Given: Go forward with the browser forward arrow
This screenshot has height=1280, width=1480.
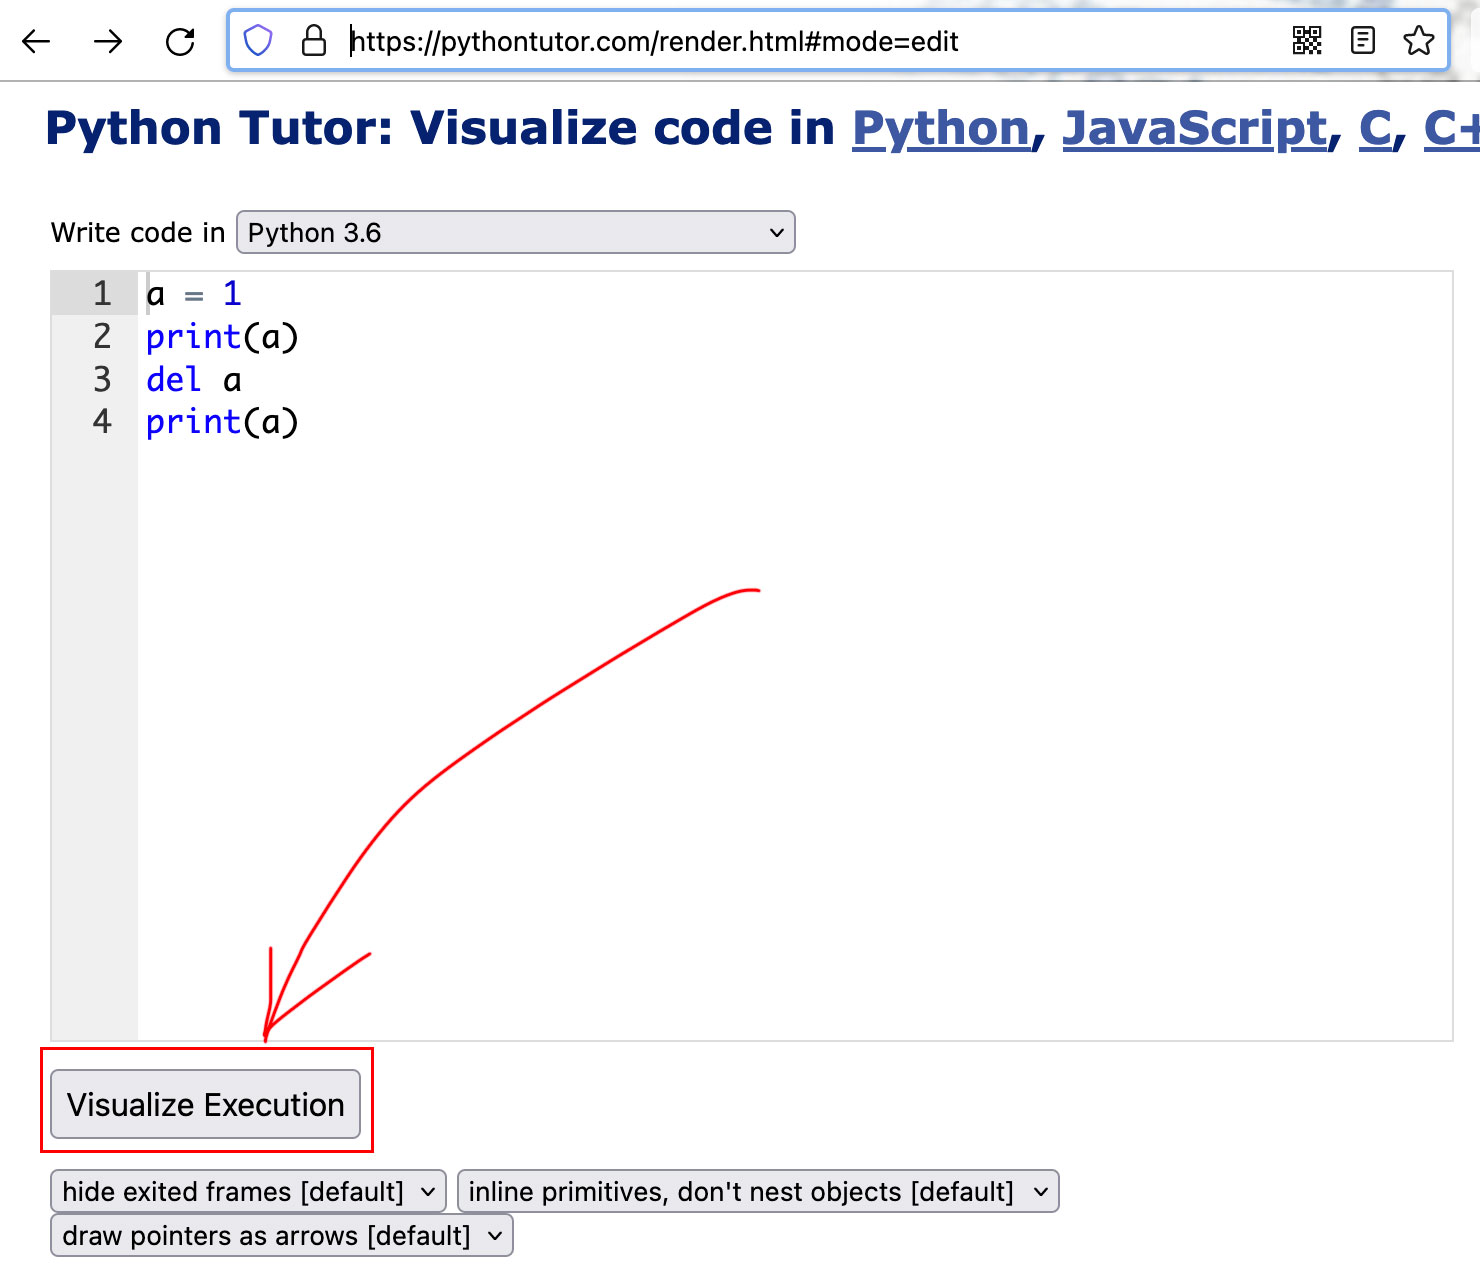Looking at the screenshot, I should [108, 41].
